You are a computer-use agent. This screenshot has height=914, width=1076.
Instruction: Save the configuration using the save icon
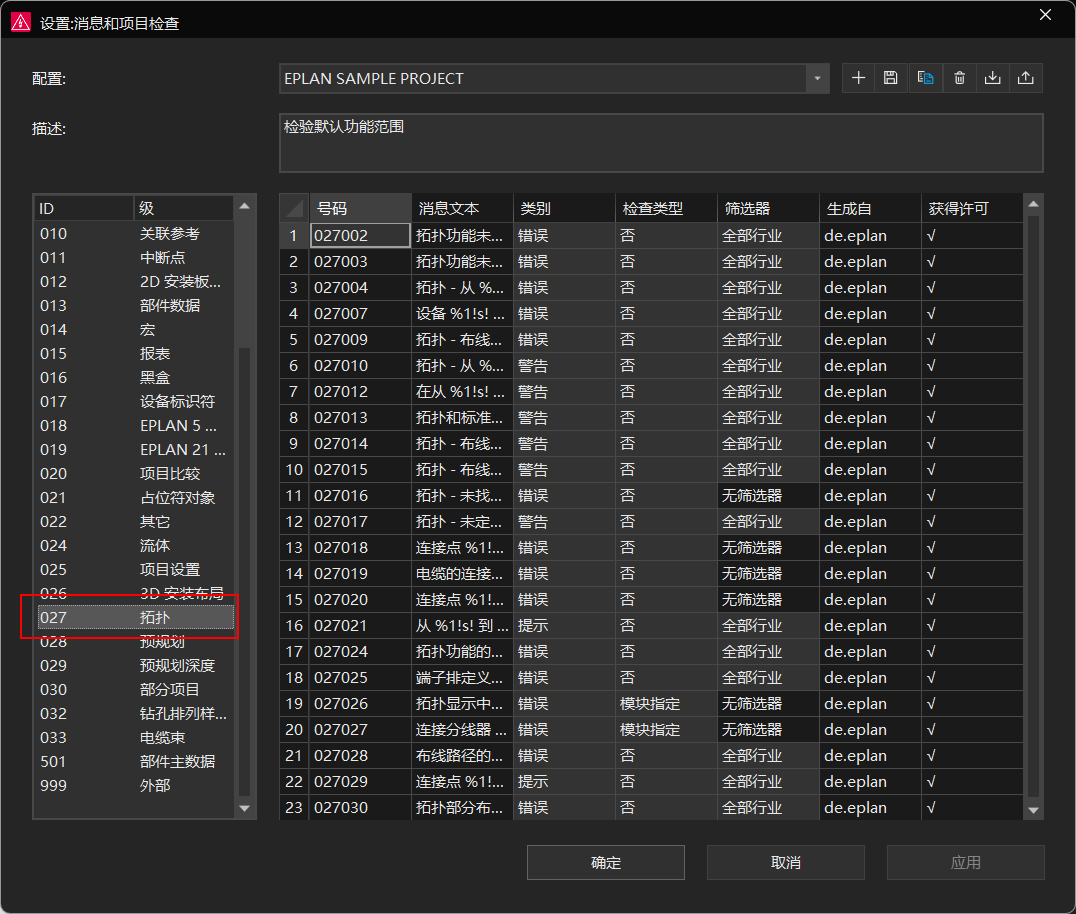891,78
